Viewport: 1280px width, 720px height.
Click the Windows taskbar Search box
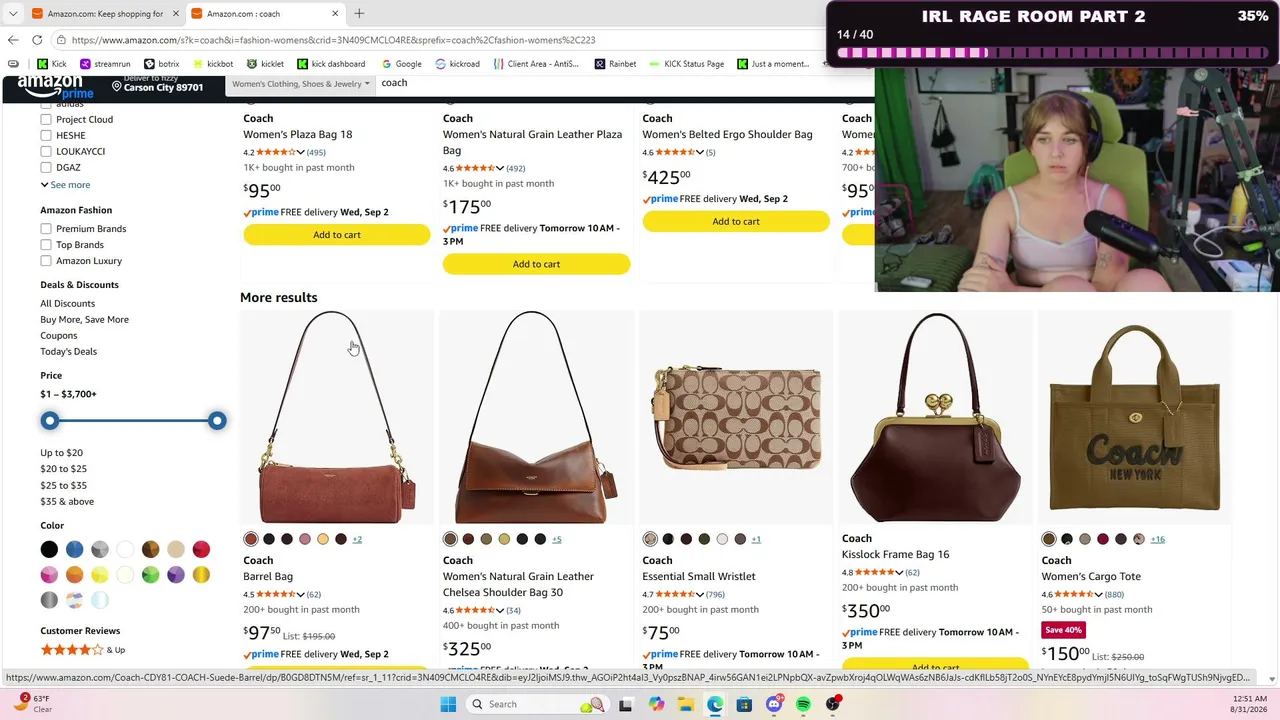[537, 704]
